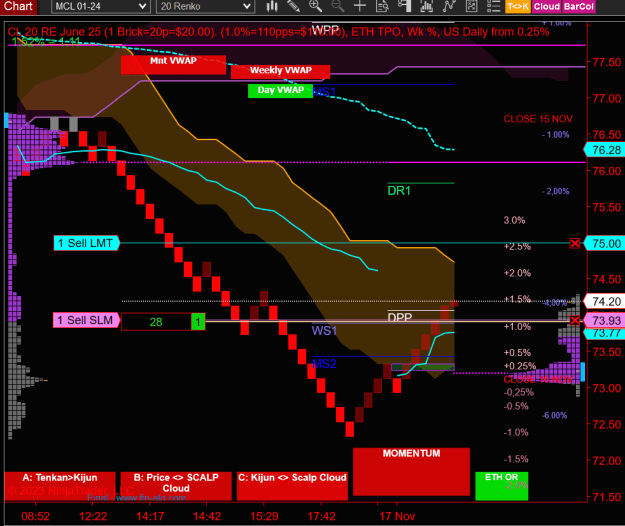The width and height of the screenshot is (625, 526).
Task: Click the C: Kijun <> Scalp Cloud box
Action: (292, 486)
